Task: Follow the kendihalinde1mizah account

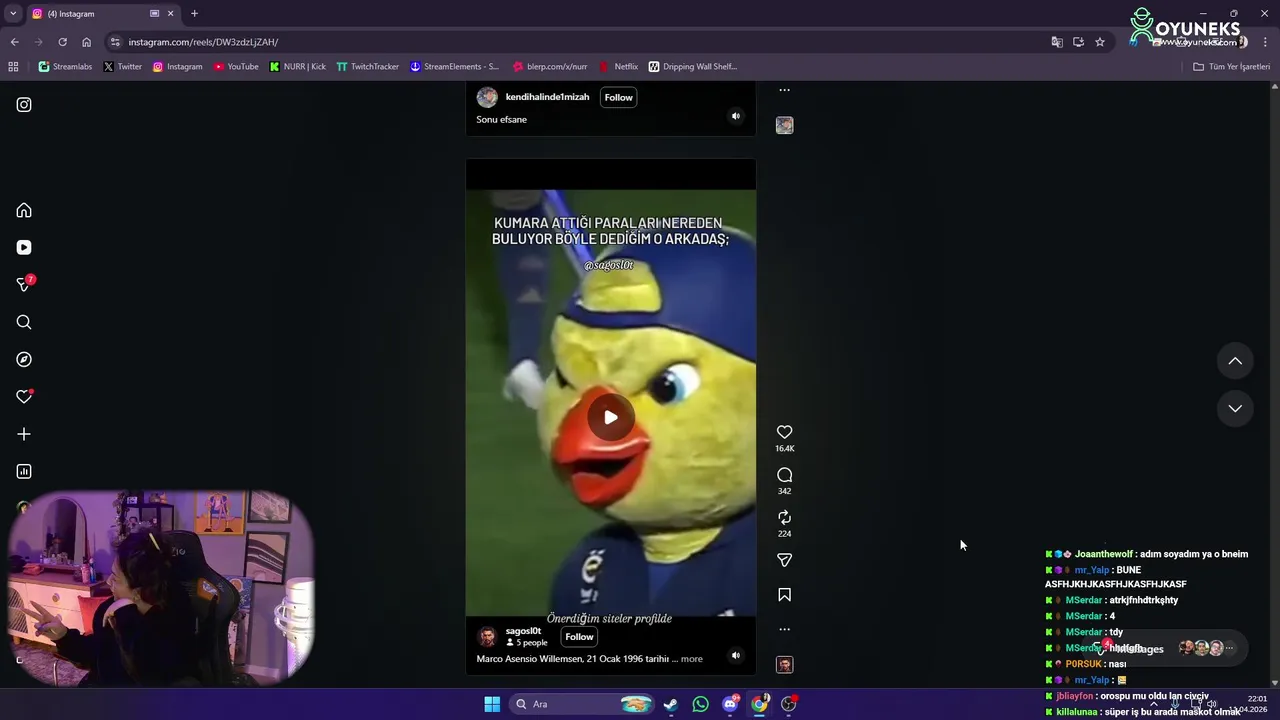Action: [x=618, y=97]
